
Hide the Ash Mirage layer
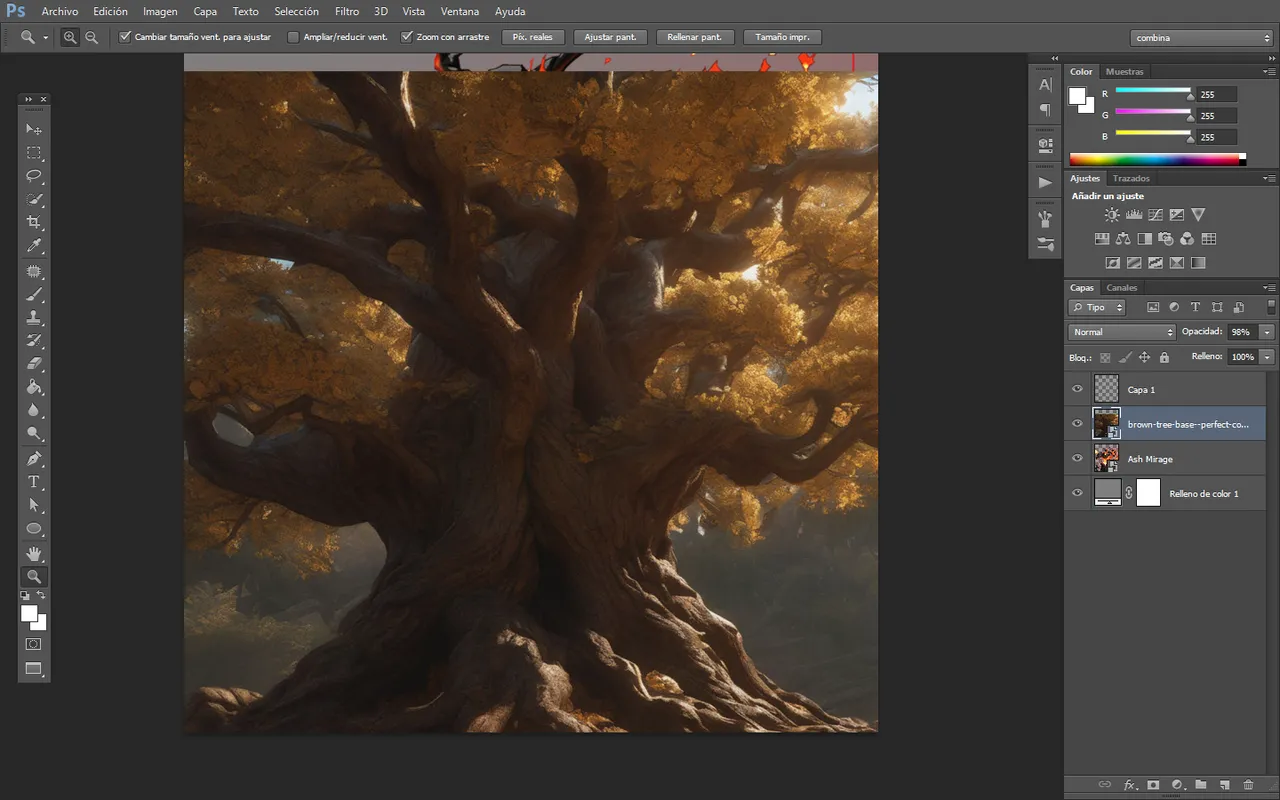tap(1077, 459)
